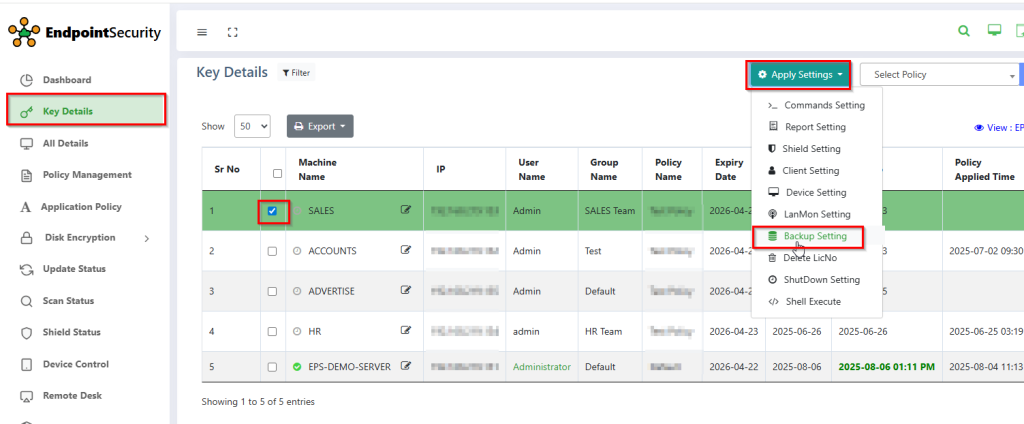The image size is (1024, 424).
Task: Click the fullscreen expand icon
Action: point(233,32)
